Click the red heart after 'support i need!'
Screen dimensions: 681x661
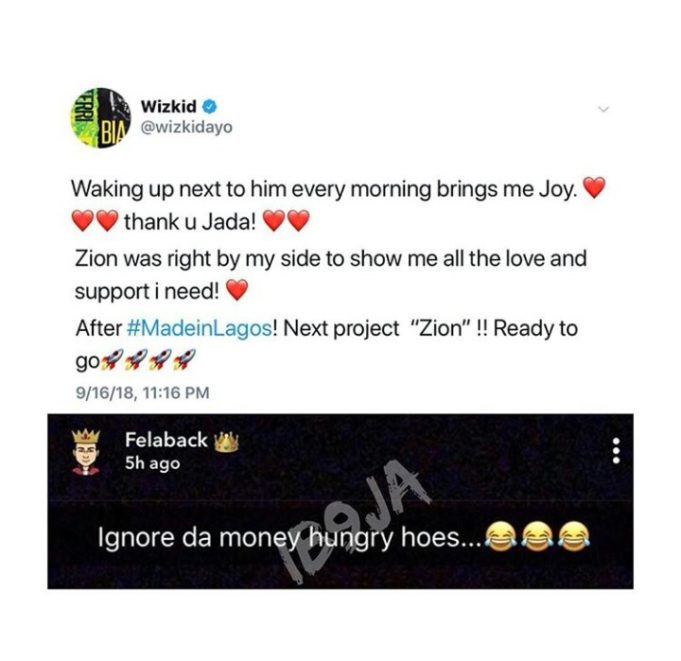click(x=237, y=290)
